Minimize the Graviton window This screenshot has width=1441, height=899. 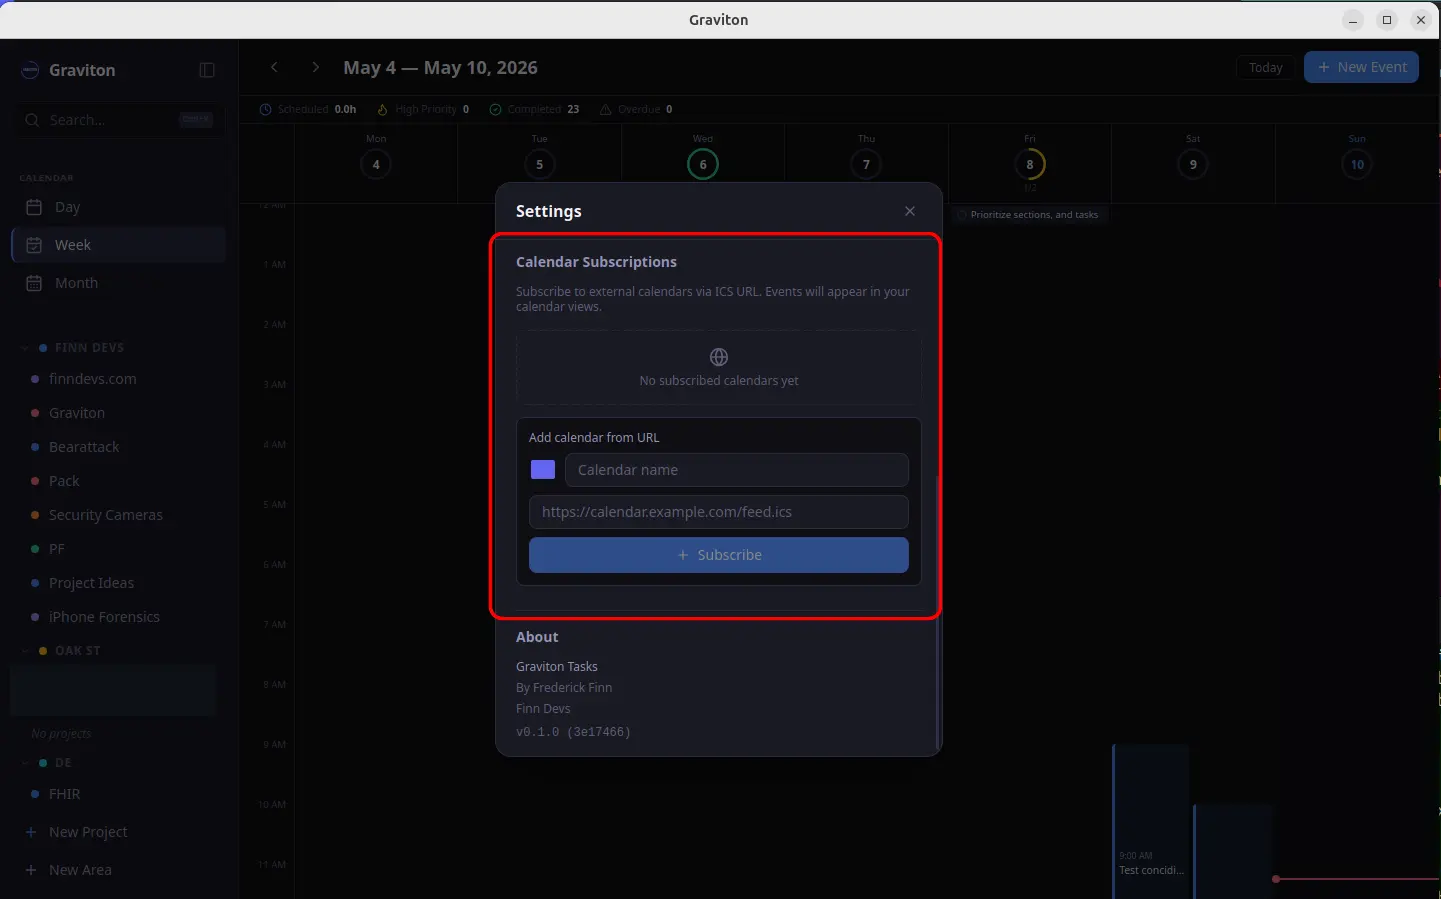tap(1353, 20)
